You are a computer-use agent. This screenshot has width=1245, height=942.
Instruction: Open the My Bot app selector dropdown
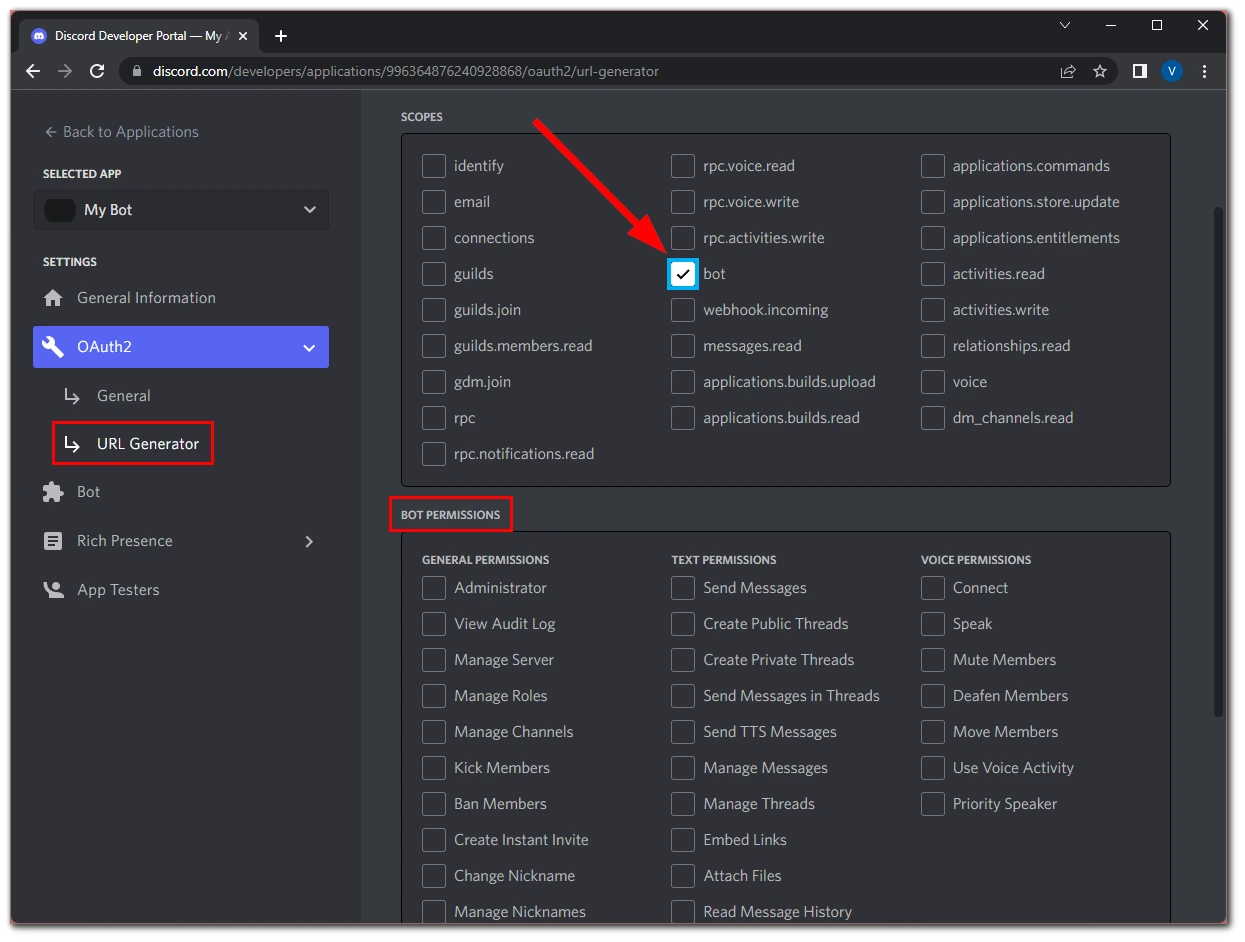[181, 210]
